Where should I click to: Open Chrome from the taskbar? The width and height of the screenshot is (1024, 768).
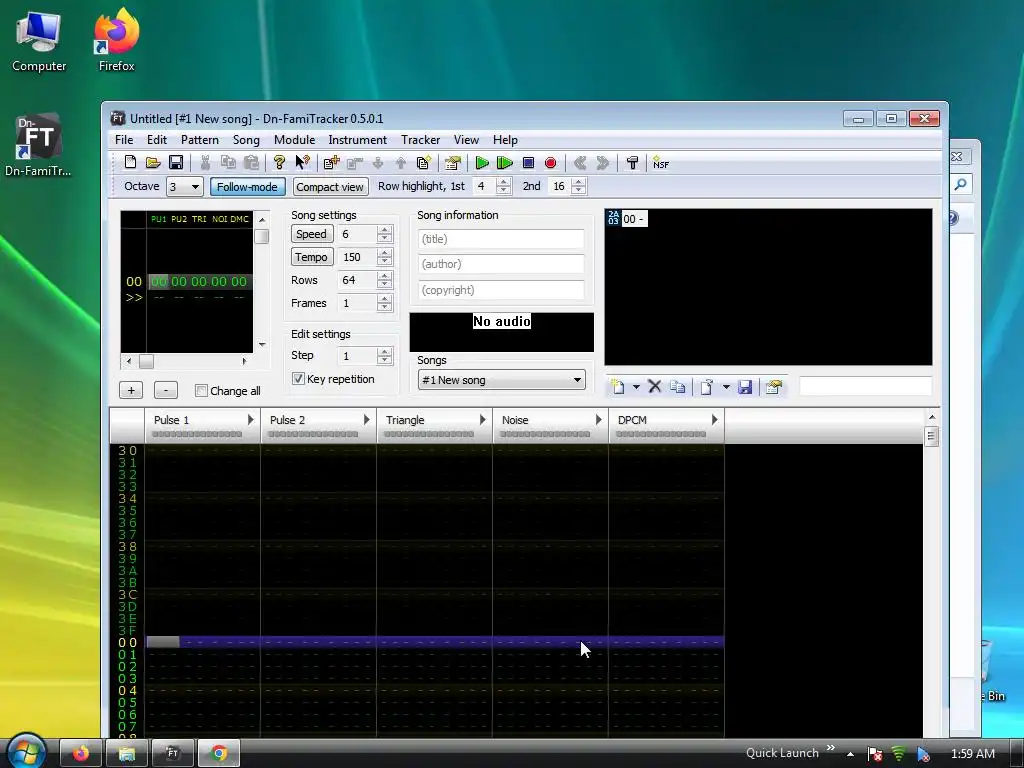point(219,753)
